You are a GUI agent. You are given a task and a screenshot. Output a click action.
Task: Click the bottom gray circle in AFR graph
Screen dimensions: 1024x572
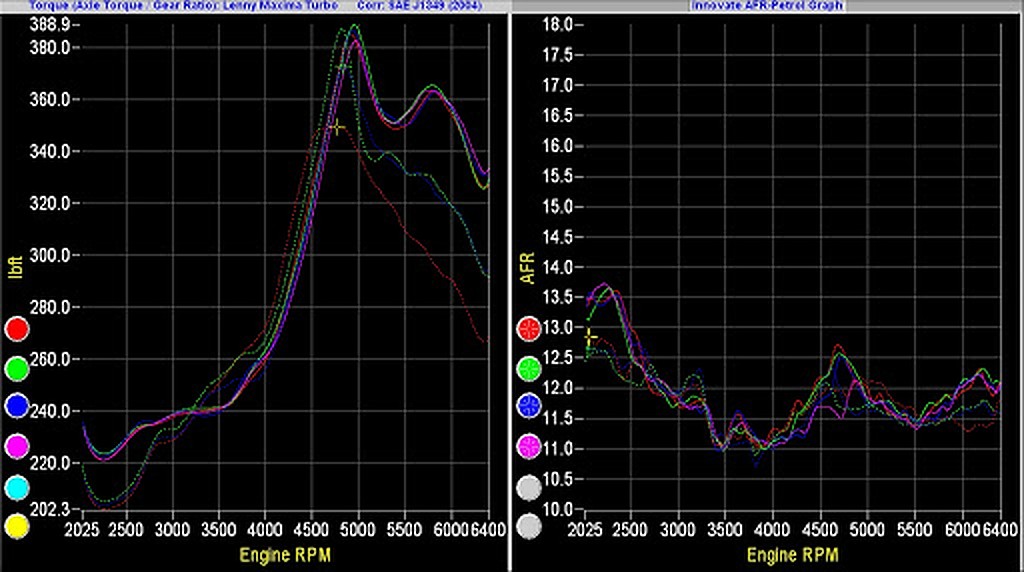coord(531,525)
